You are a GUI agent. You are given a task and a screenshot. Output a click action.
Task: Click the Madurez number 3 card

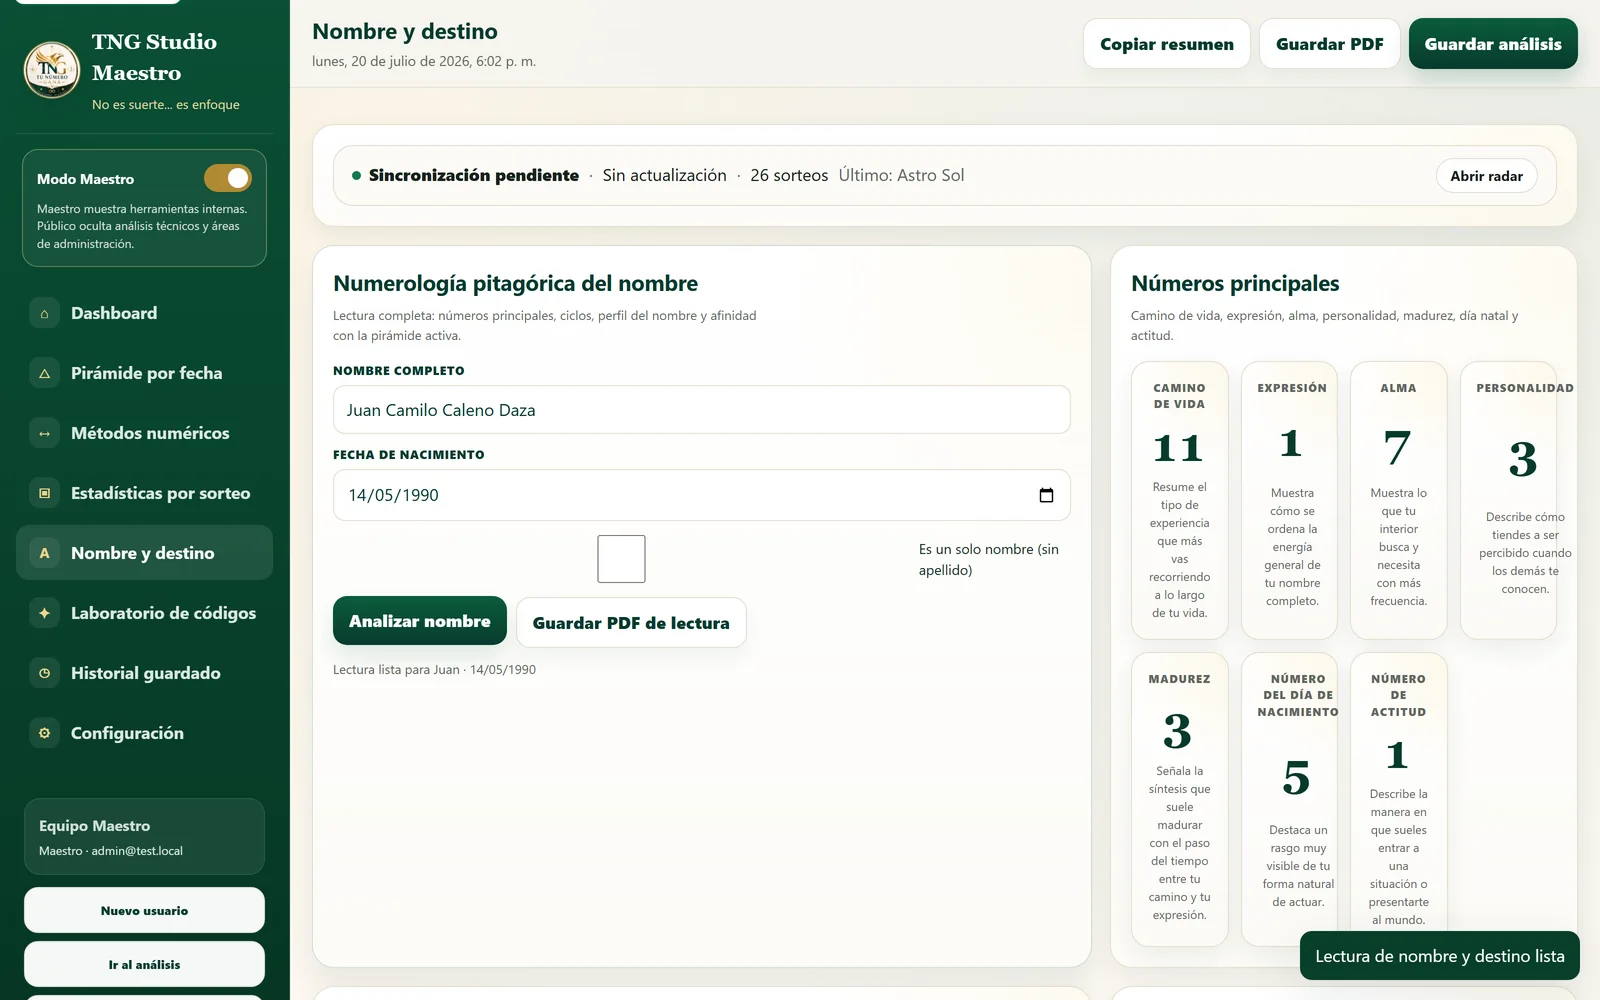coord(1179,799)
